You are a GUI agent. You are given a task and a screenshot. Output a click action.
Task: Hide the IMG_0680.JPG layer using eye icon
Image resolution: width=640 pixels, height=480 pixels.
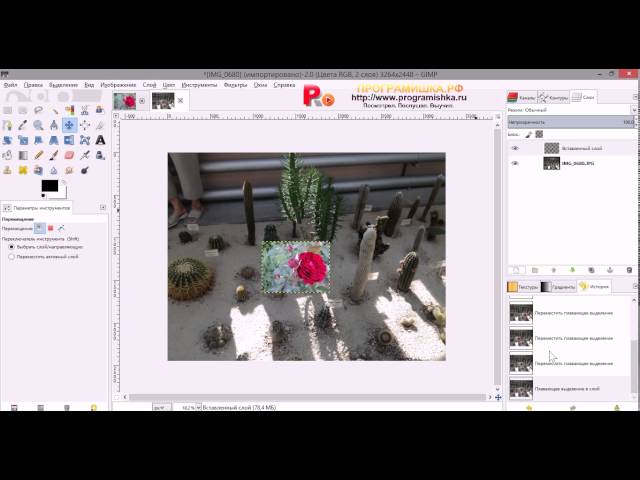(515, 163)
